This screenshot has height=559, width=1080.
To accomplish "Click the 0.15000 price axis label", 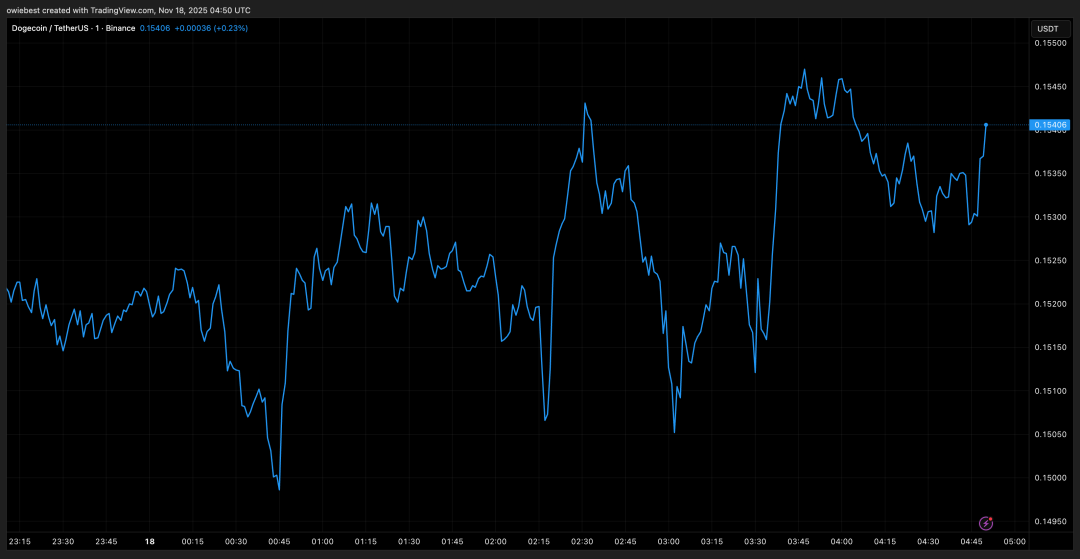I will coord(1050,478).
